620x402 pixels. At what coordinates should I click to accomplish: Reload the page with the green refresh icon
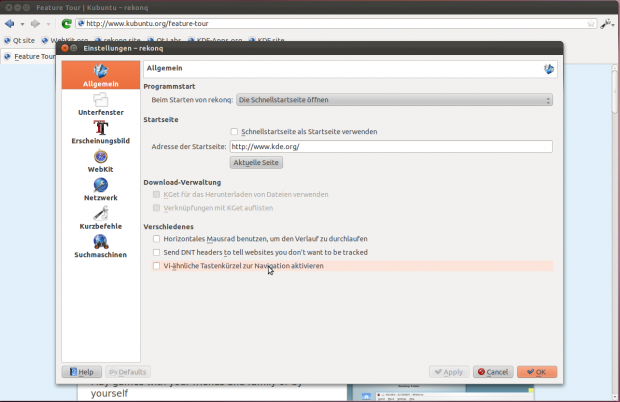(x=66, y=23)
